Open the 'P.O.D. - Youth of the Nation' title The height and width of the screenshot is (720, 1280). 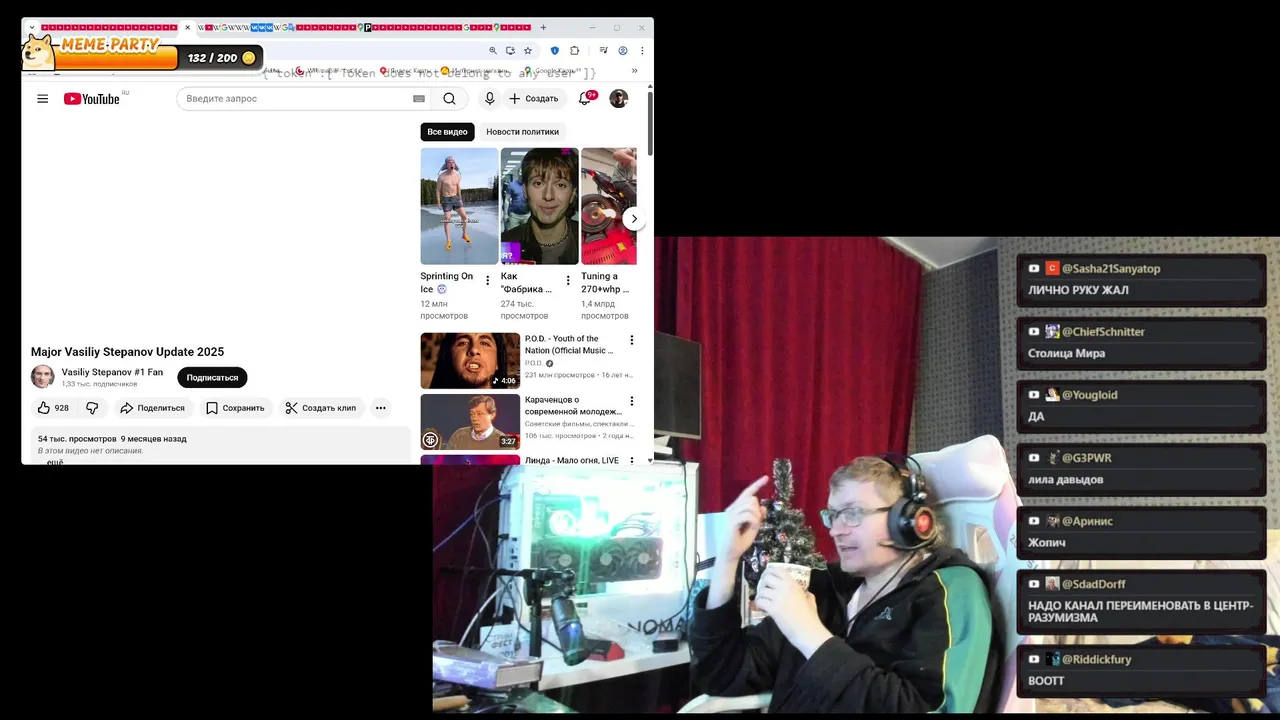[569, 345]
